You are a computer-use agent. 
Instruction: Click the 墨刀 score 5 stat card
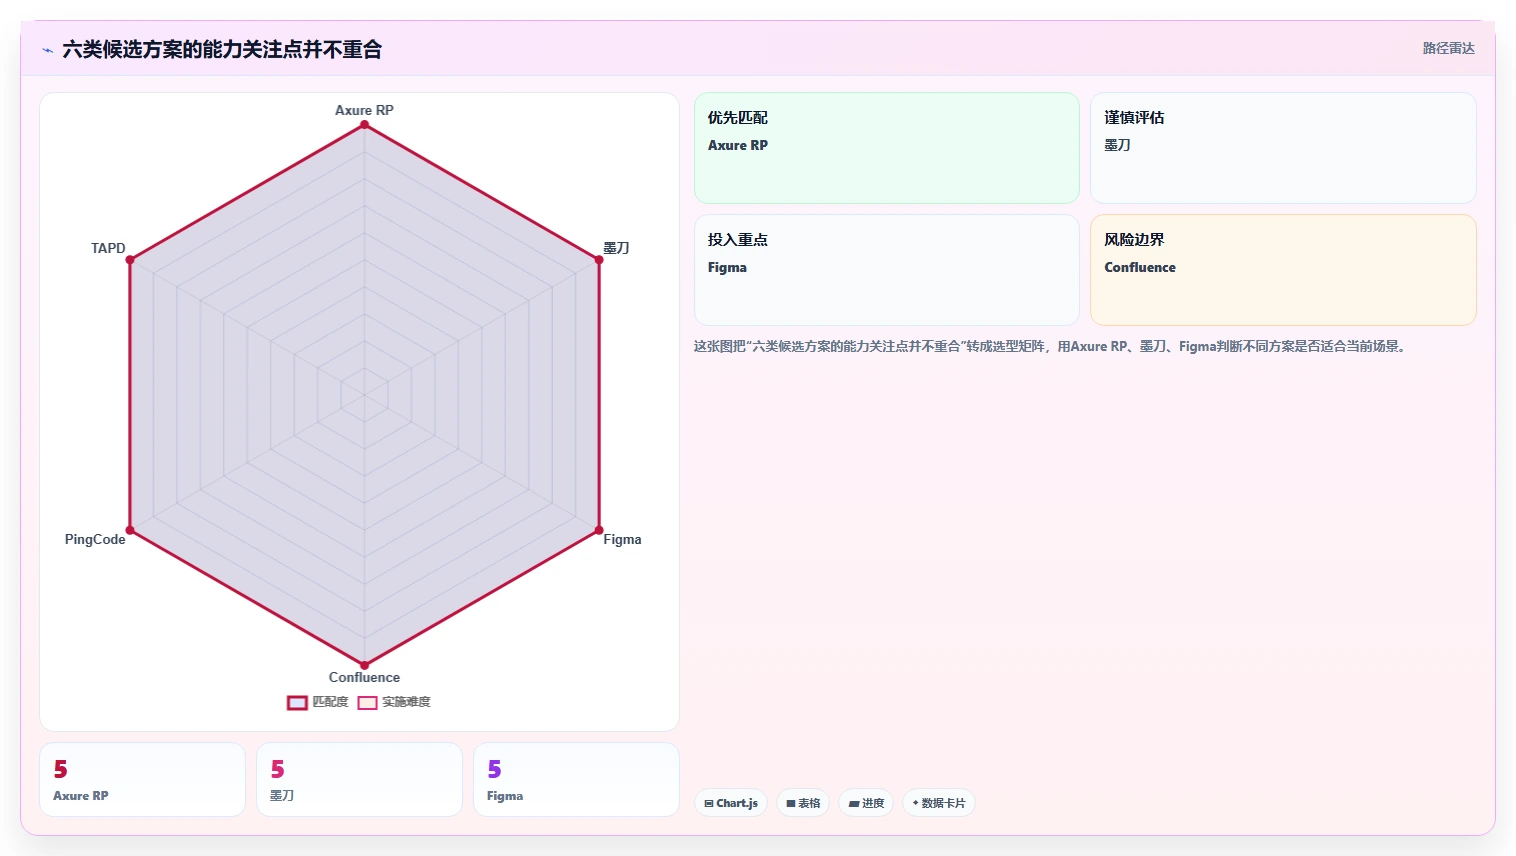[x=359, y=779]
